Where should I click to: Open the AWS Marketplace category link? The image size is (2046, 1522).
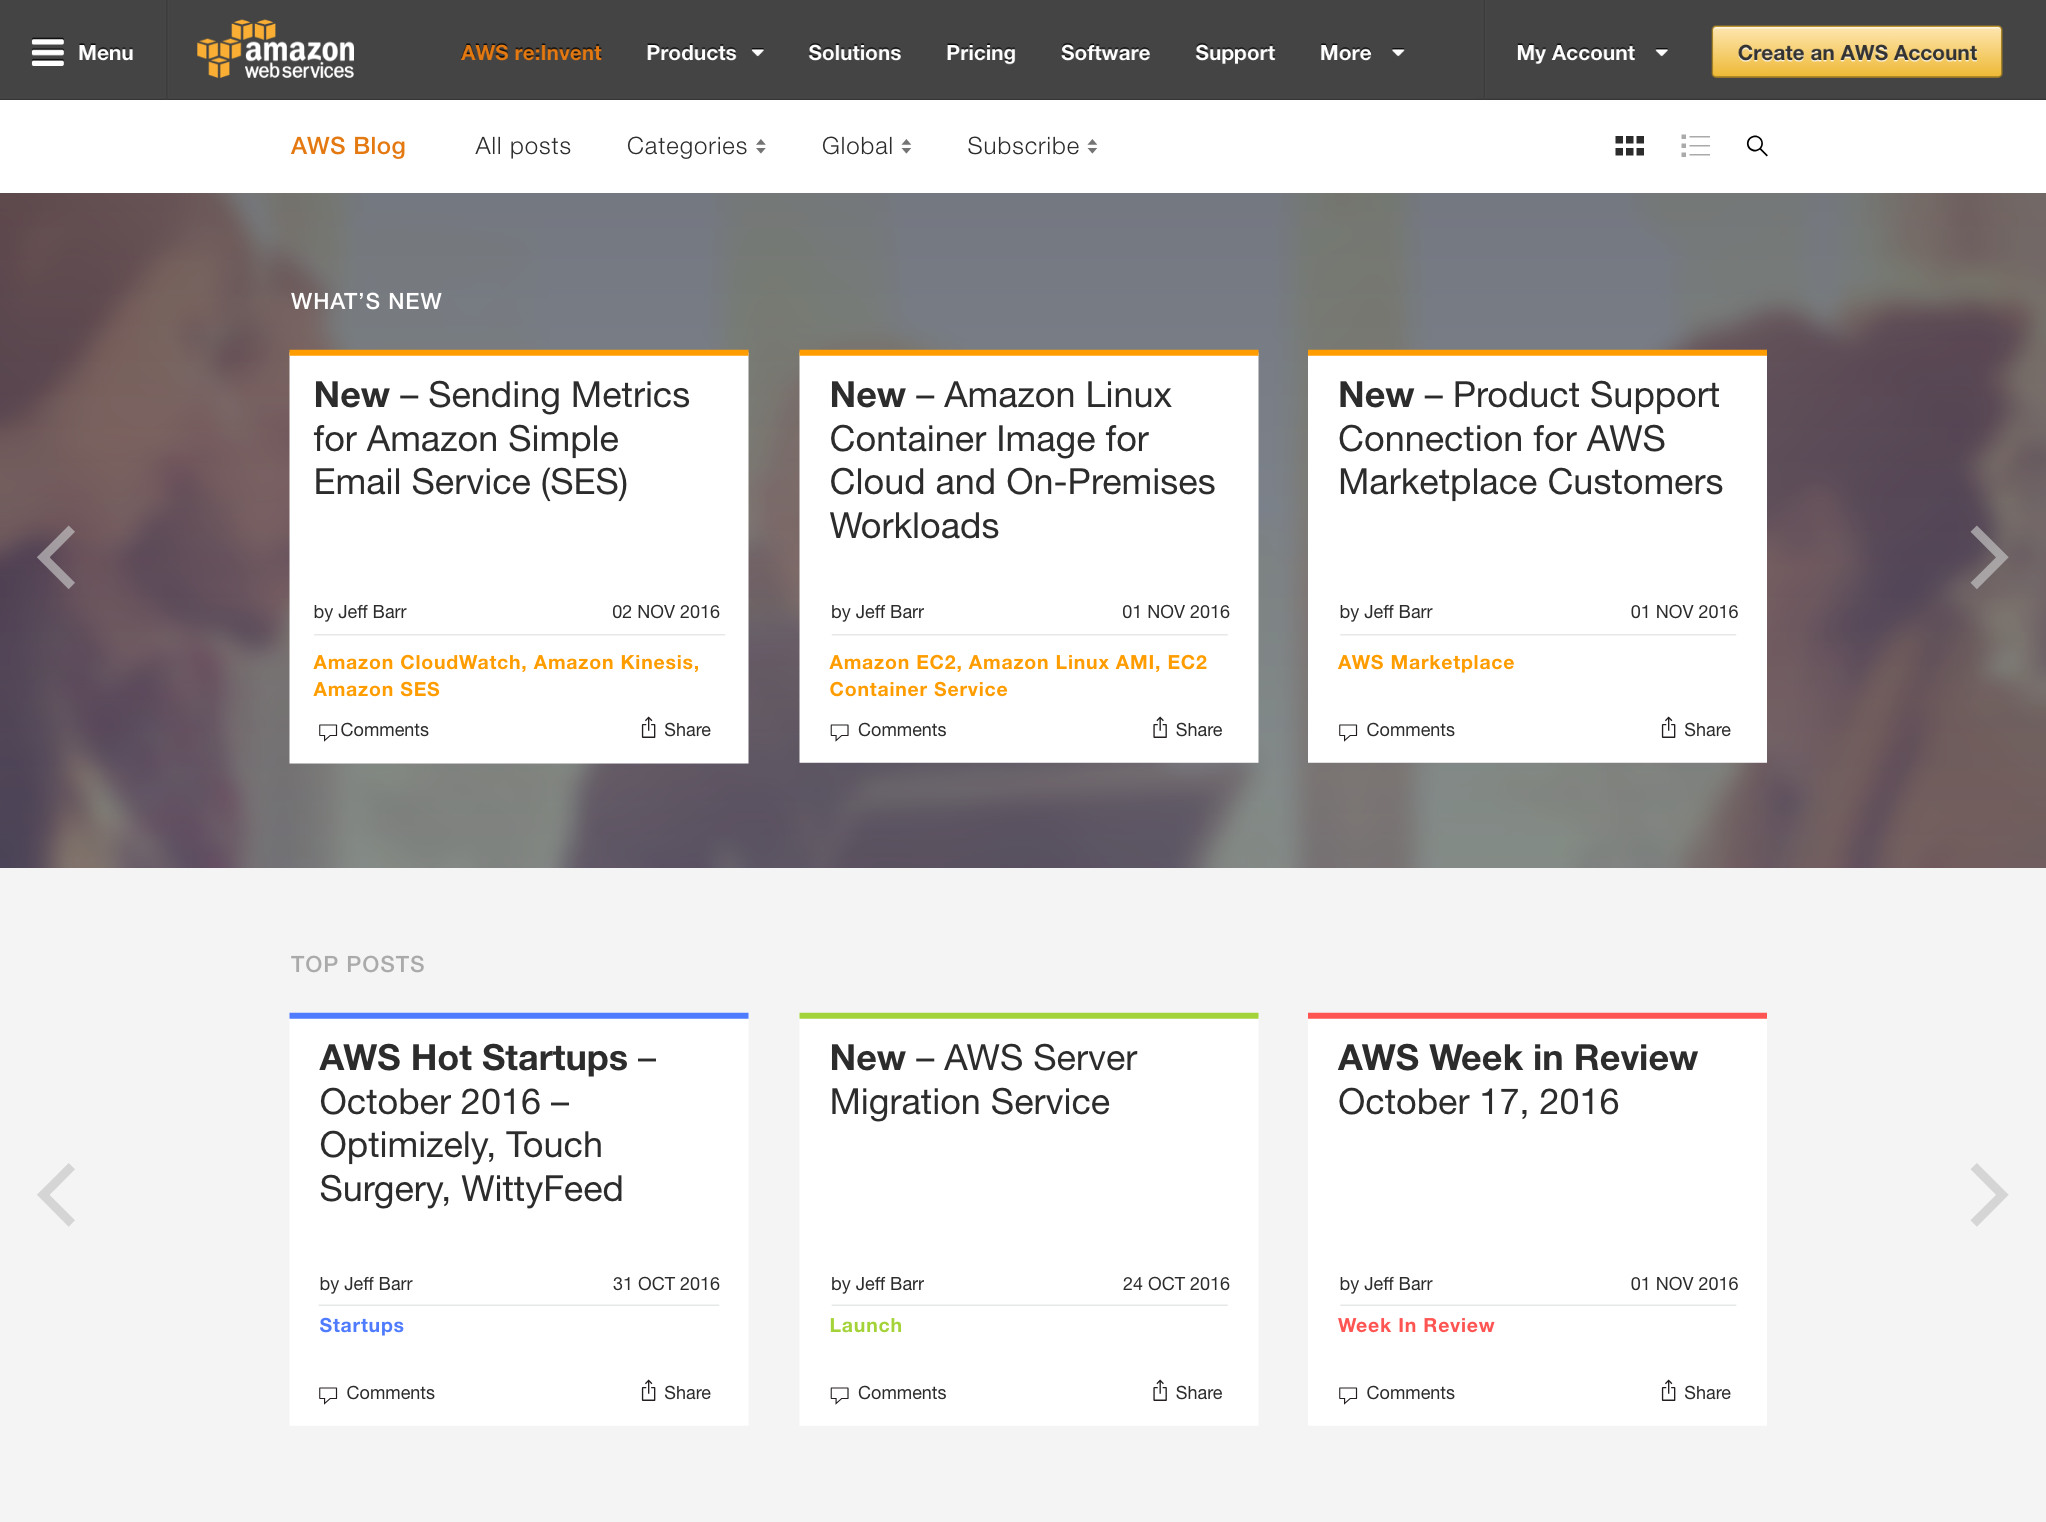(1425, 662)
